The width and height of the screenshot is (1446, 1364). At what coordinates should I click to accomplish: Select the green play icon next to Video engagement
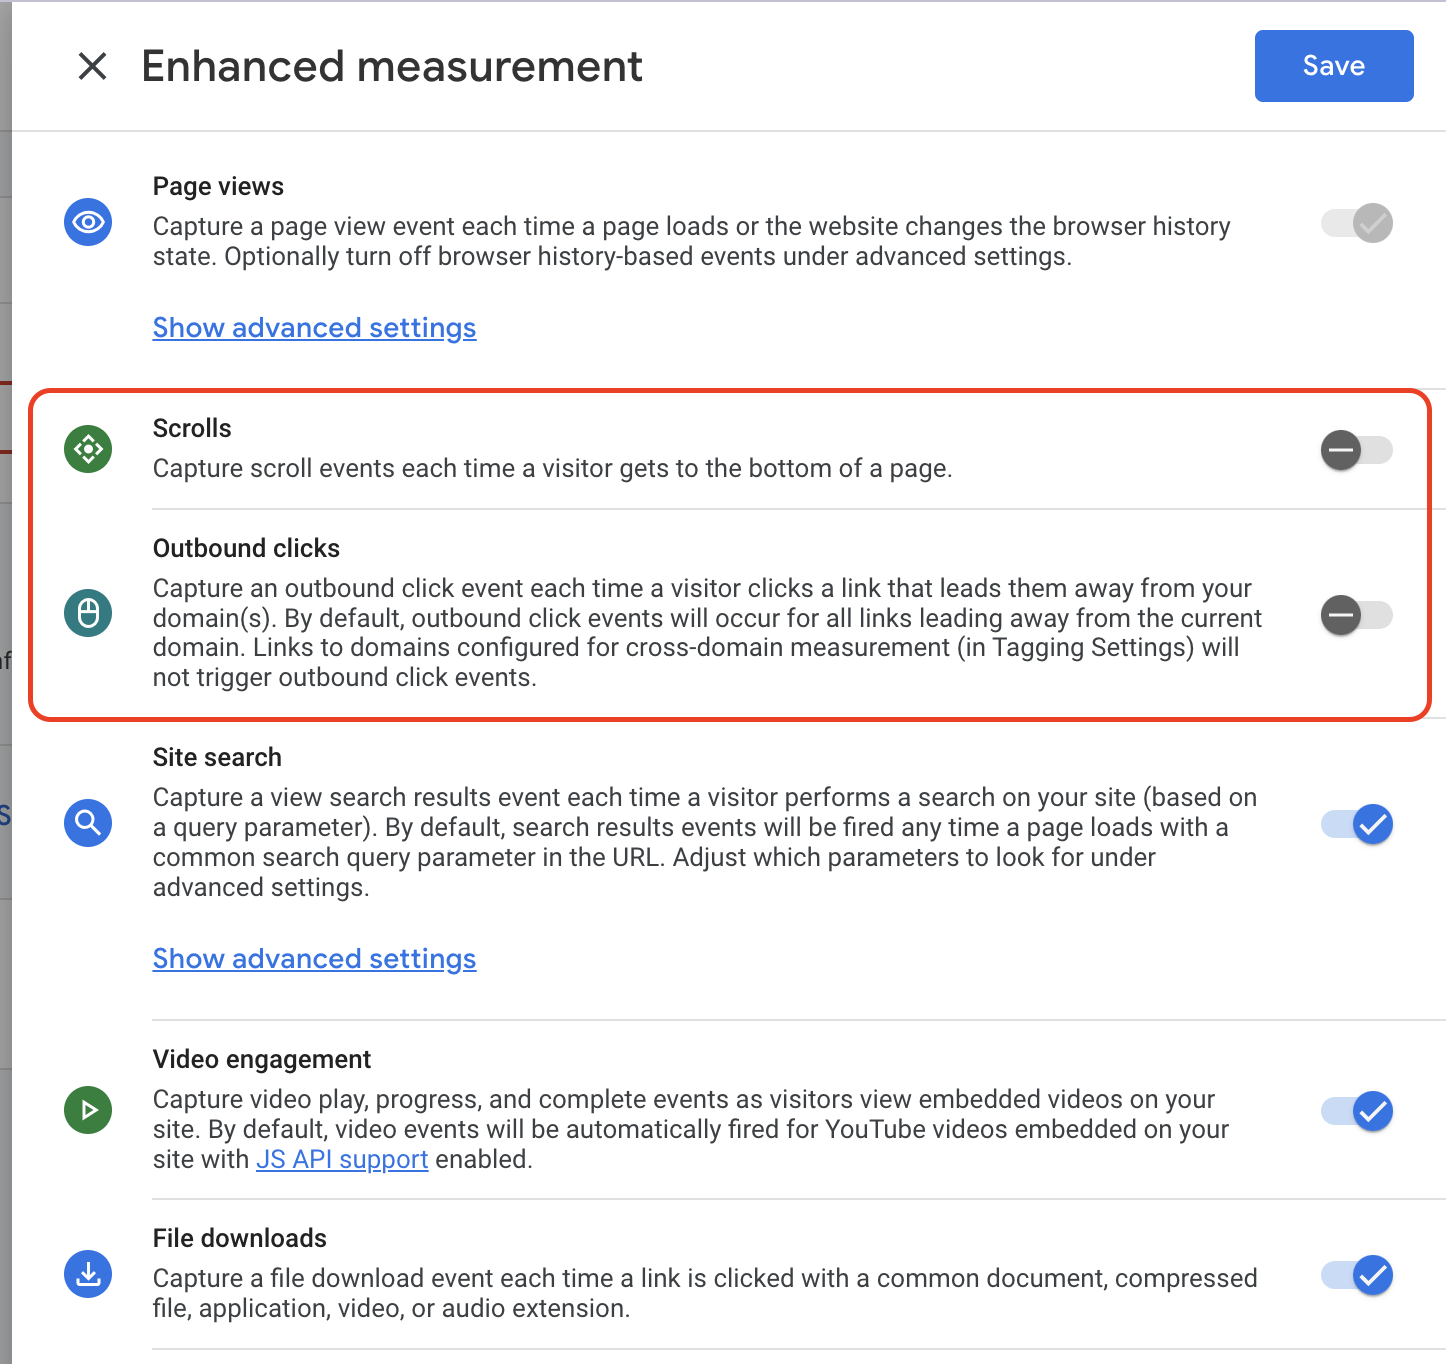pyautogui.click(x=88, y=1110)
